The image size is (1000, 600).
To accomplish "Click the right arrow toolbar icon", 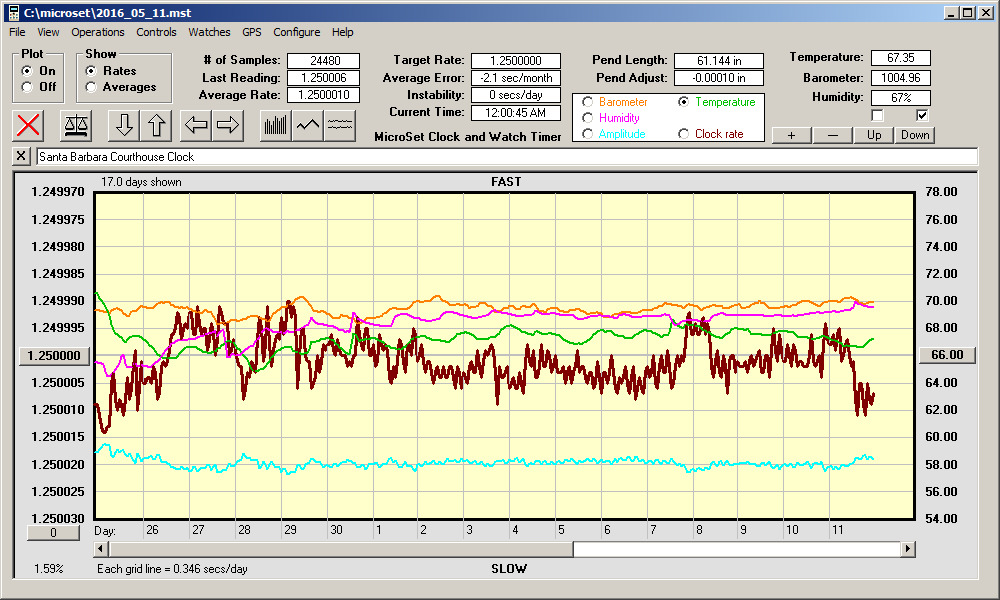I will [x=228, y=125].
